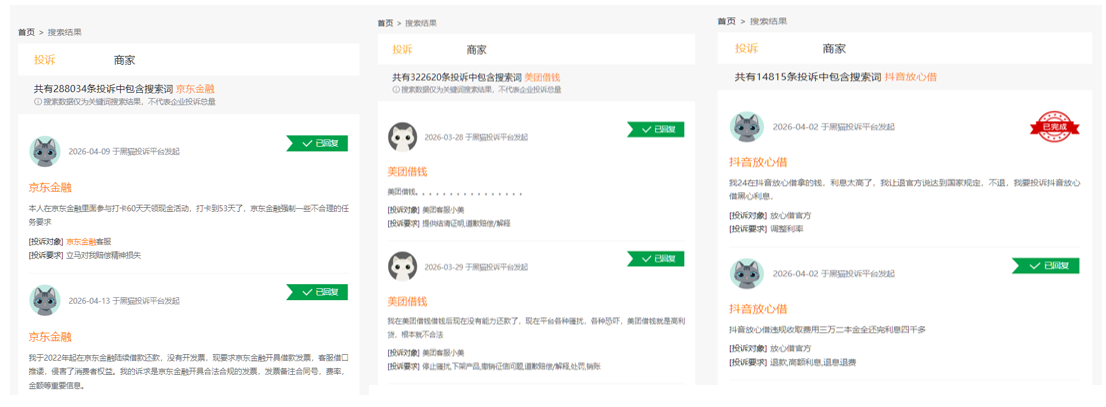Click the info icon under the 京东金融 result count
Viewport: 1106px width, 407px height.
(x=38, y=102)
